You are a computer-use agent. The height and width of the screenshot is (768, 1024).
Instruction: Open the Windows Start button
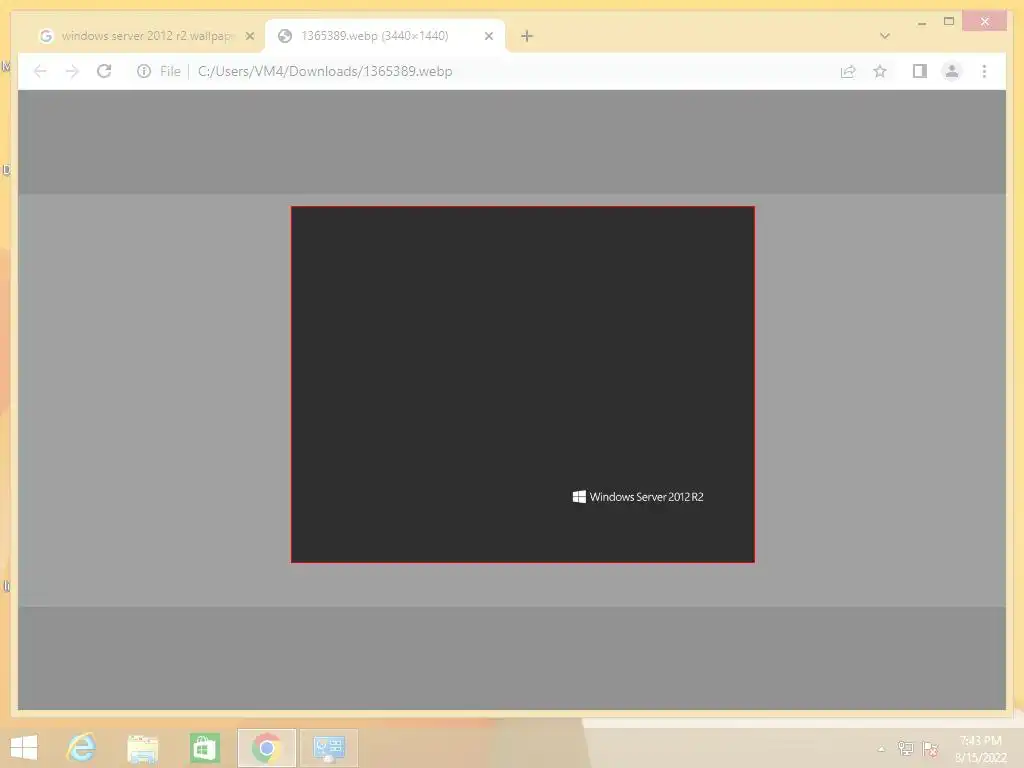tap(24, 747)
